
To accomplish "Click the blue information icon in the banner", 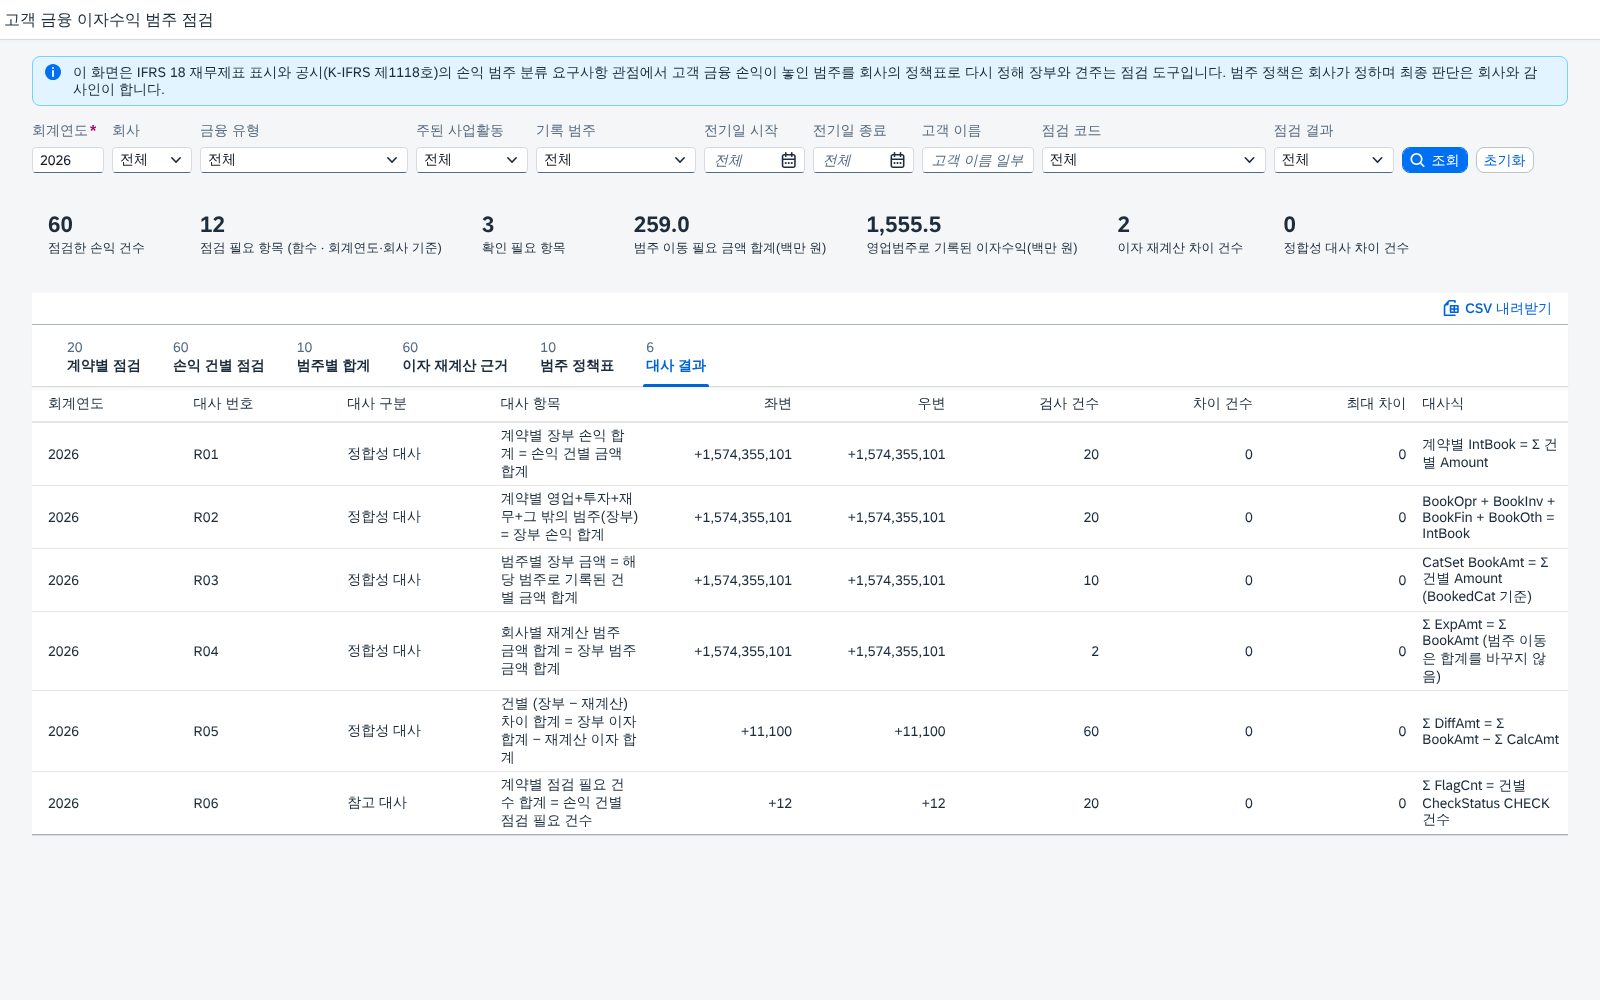I will [x=53, y=72].
